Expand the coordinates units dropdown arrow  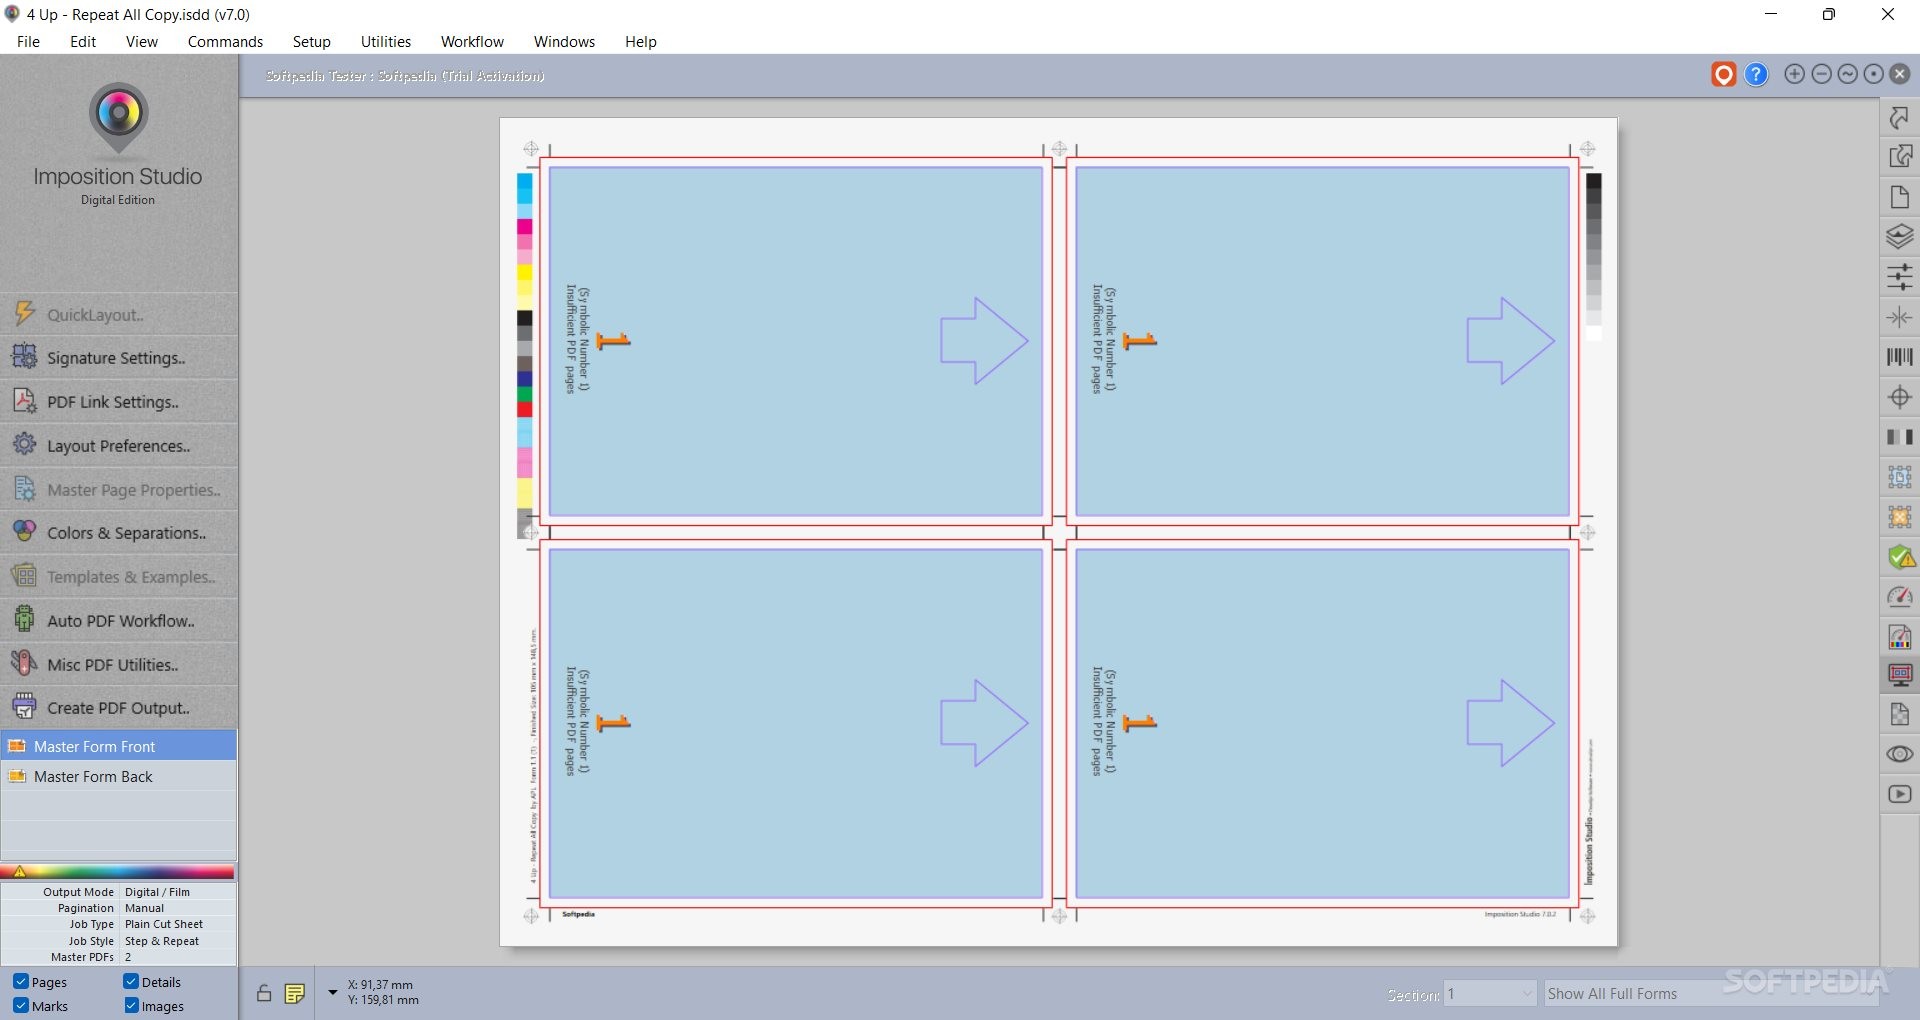(x=332, y=992)
